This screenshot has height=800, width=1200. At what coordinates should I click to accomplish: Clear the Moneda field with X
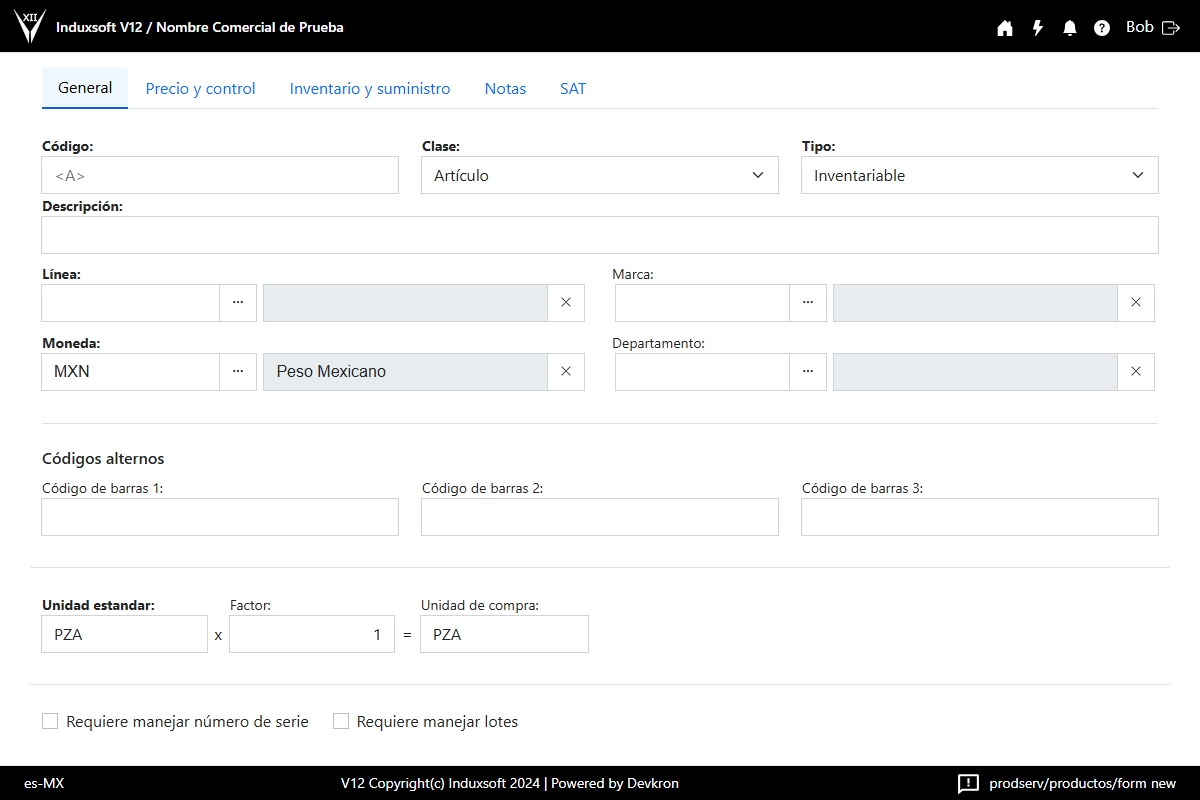tap(566, 371)
